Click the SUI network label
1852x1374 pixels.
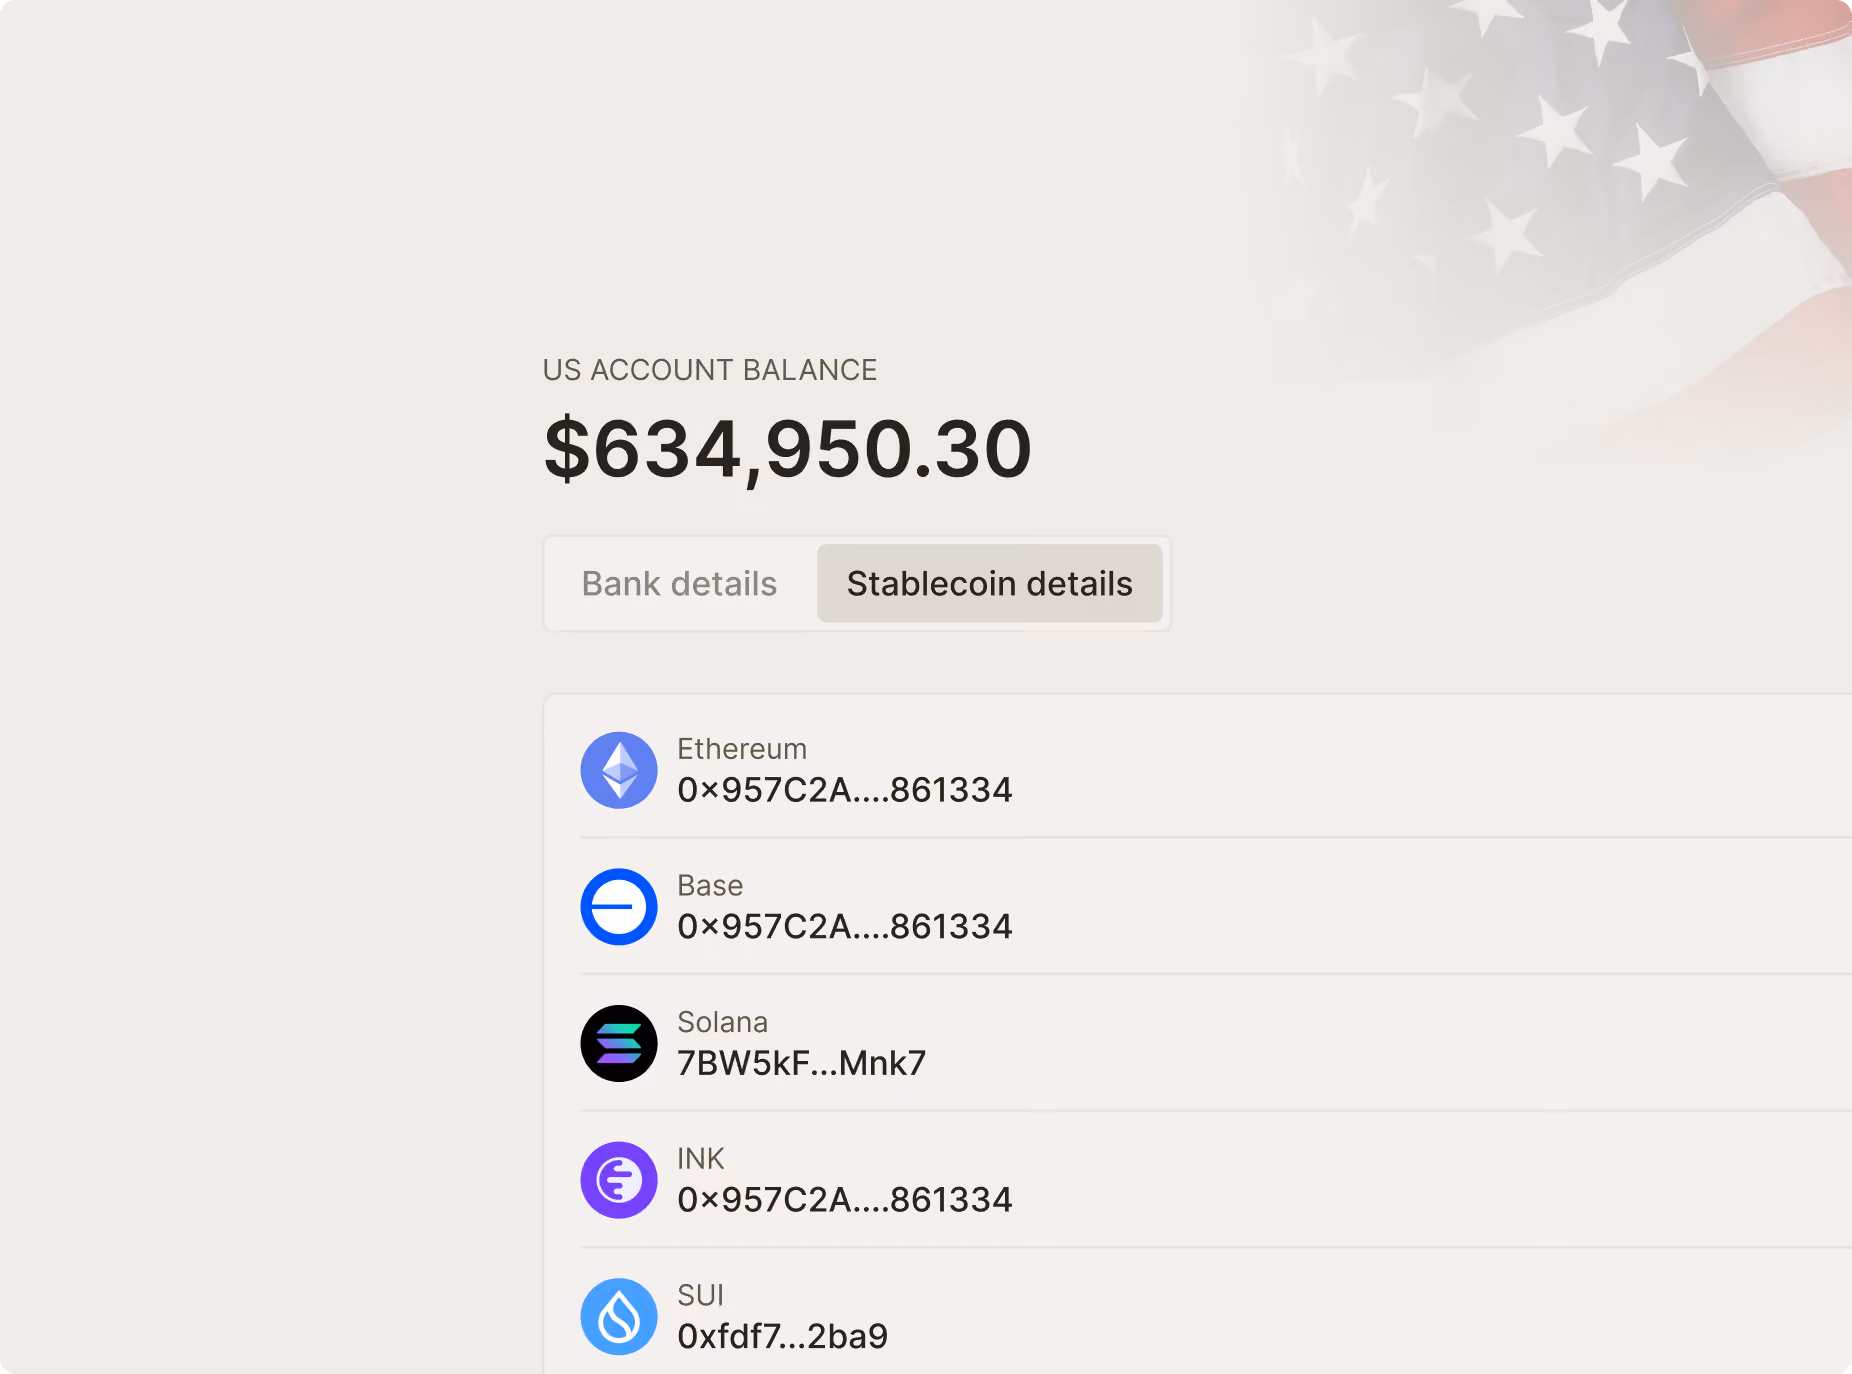(700, 1296)
